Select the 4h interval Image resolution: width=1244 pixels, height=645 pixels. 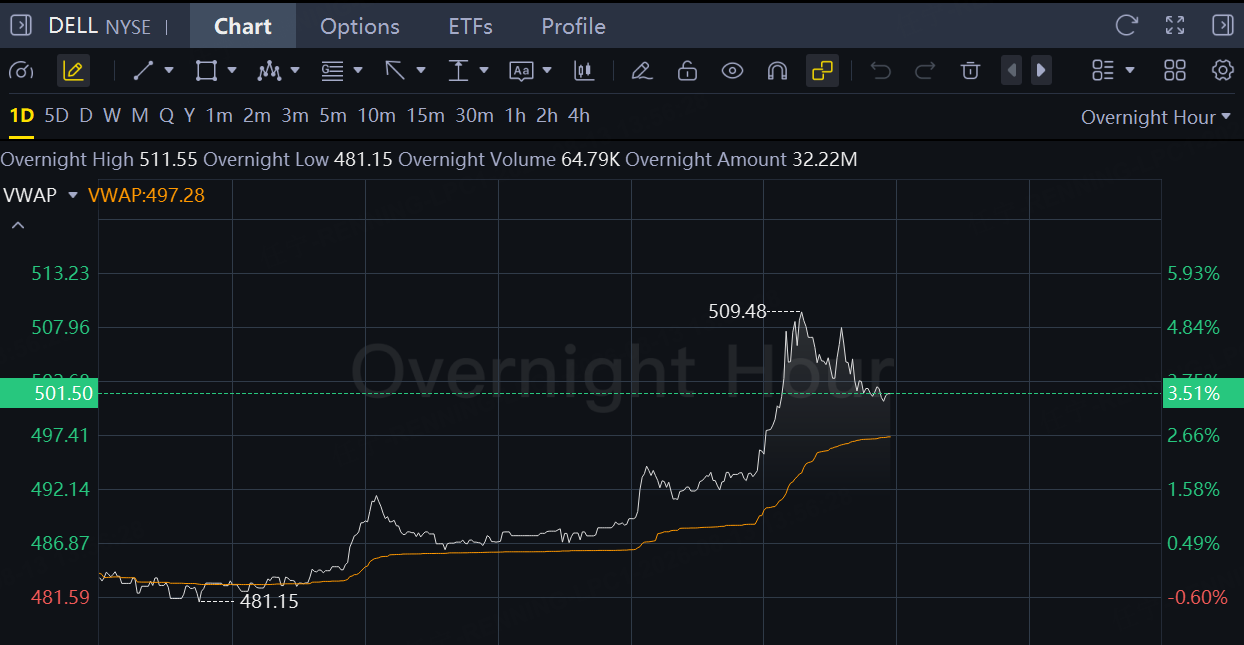[579, 116]
